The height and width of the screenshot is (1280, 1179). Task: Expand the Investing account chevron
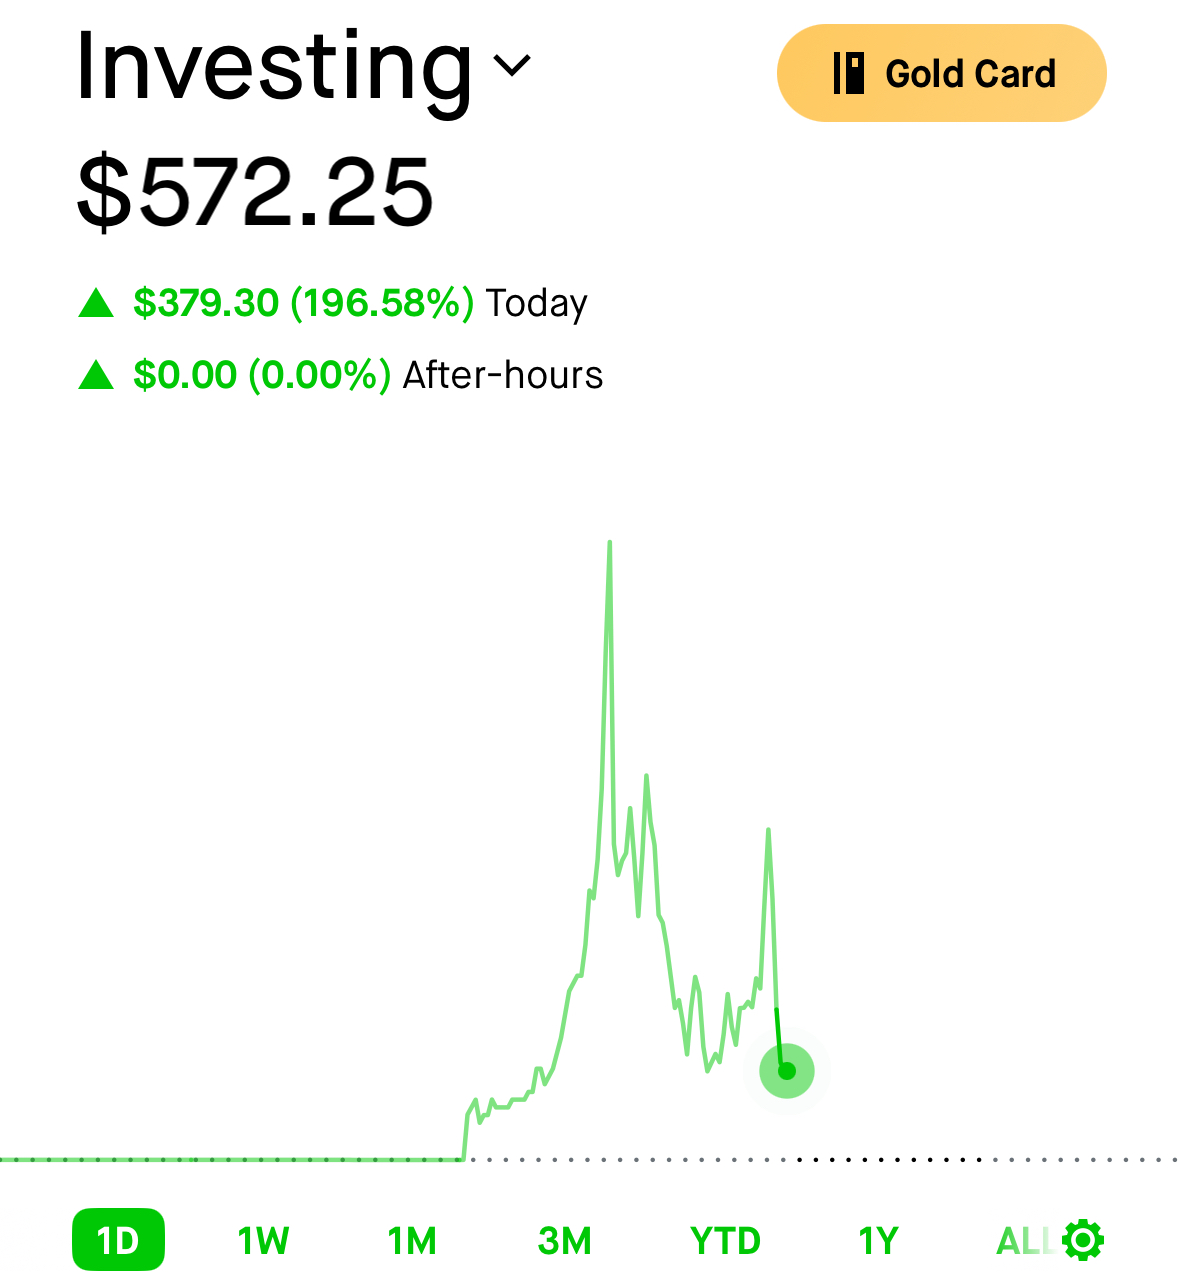click(x=513, y=66)
